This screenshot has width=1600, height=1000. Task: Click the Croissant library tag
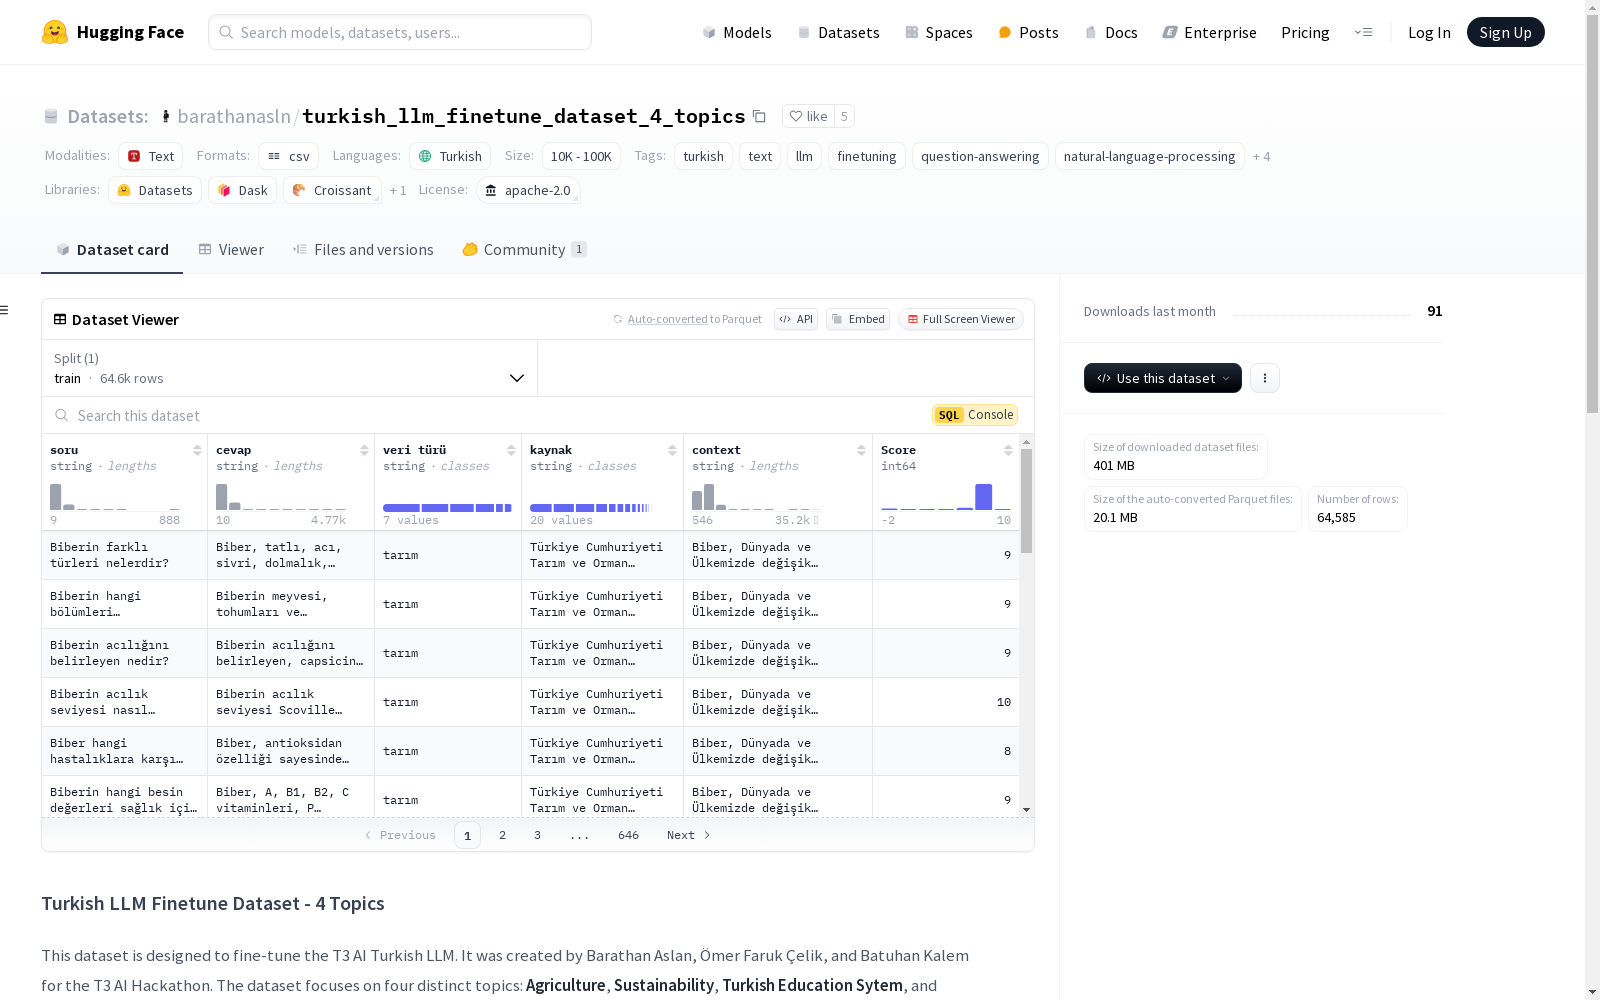(x=332, y=190)
